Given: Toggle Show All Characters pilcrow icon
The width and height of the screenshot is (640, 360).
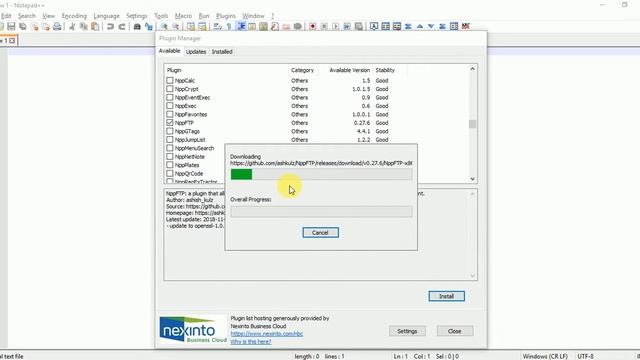Looking at the screenshot, I should click(229, 27).
